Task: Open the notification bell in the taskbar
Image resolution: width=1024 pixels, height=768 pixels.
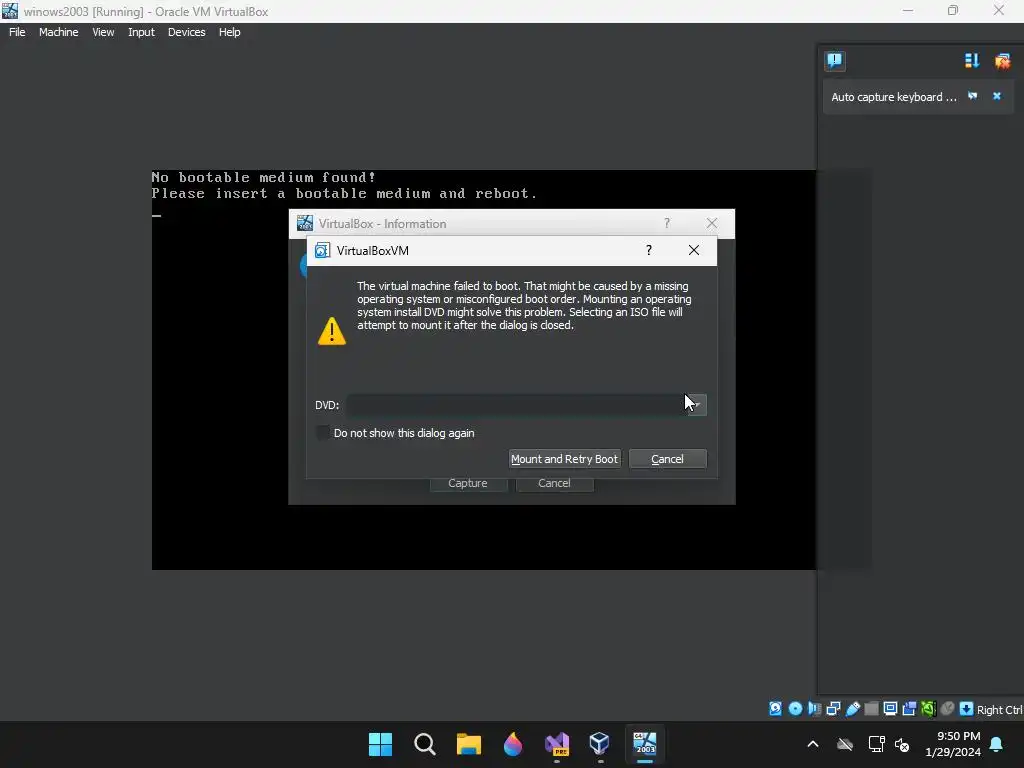Action: point(997,744)
